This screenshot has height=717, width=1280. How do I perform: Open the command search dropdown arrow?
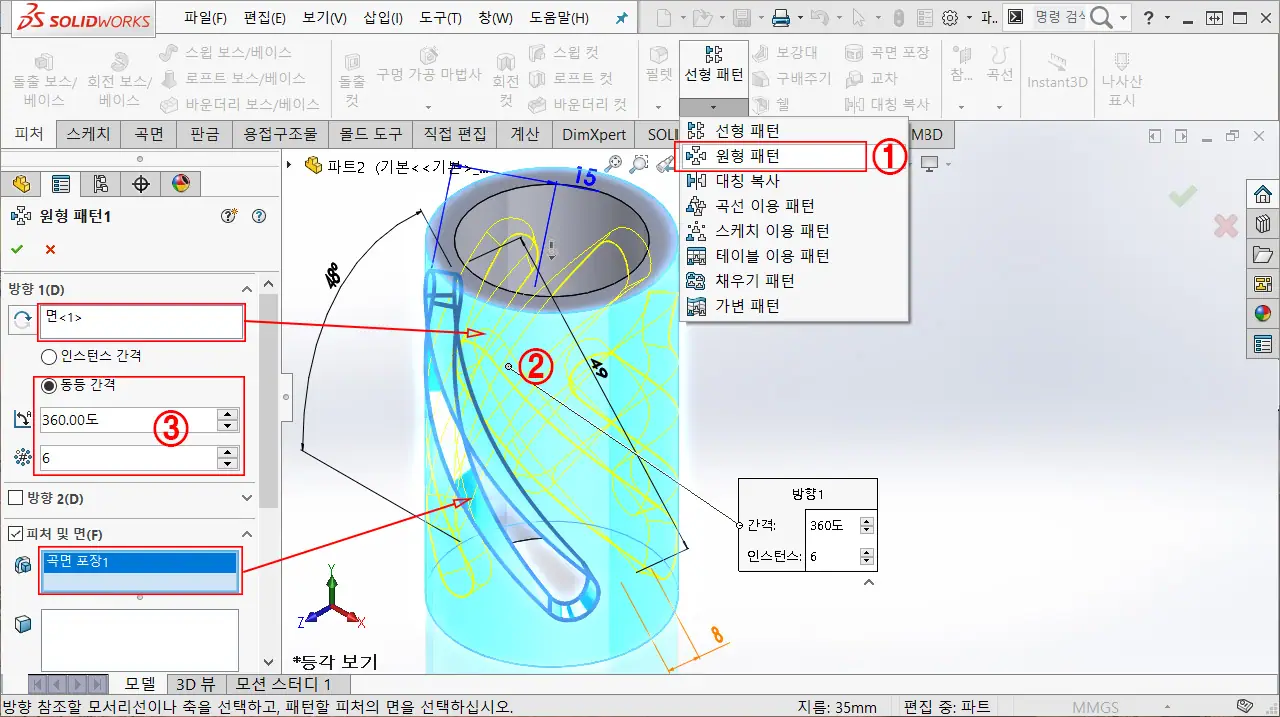coord(1124,19)
